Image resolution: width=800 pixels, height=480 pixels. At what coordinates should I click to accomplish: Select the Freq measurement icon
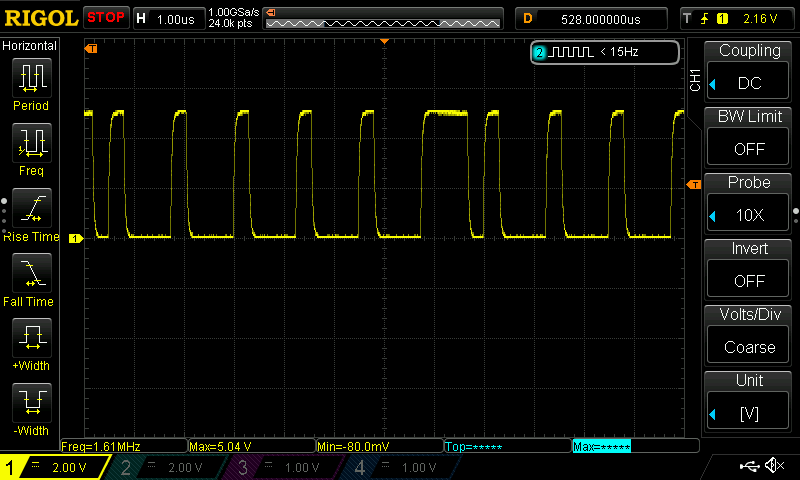(x=31, y=143)
